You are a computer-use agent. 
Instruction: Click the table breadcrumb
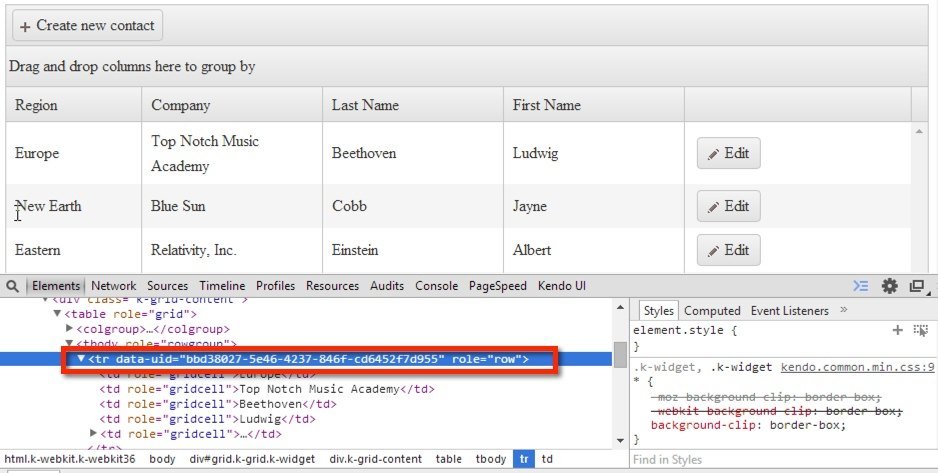pos(449,459)
